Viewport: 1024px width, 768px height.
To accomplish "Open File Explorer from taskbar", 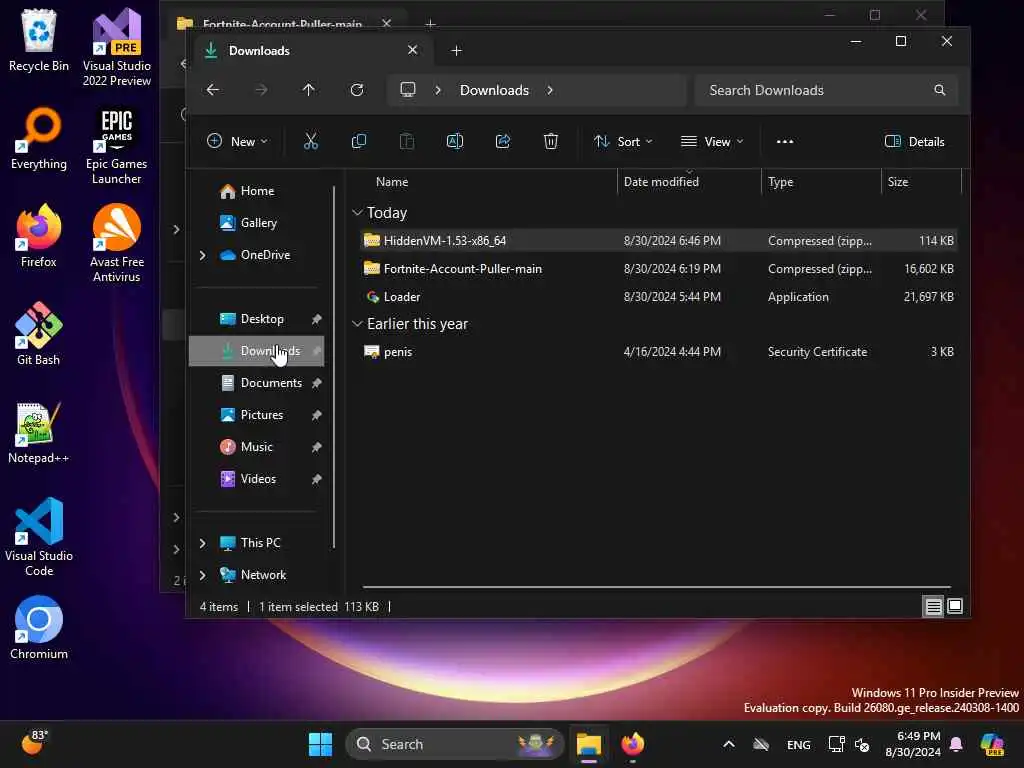I will click(x=588, y=744).
